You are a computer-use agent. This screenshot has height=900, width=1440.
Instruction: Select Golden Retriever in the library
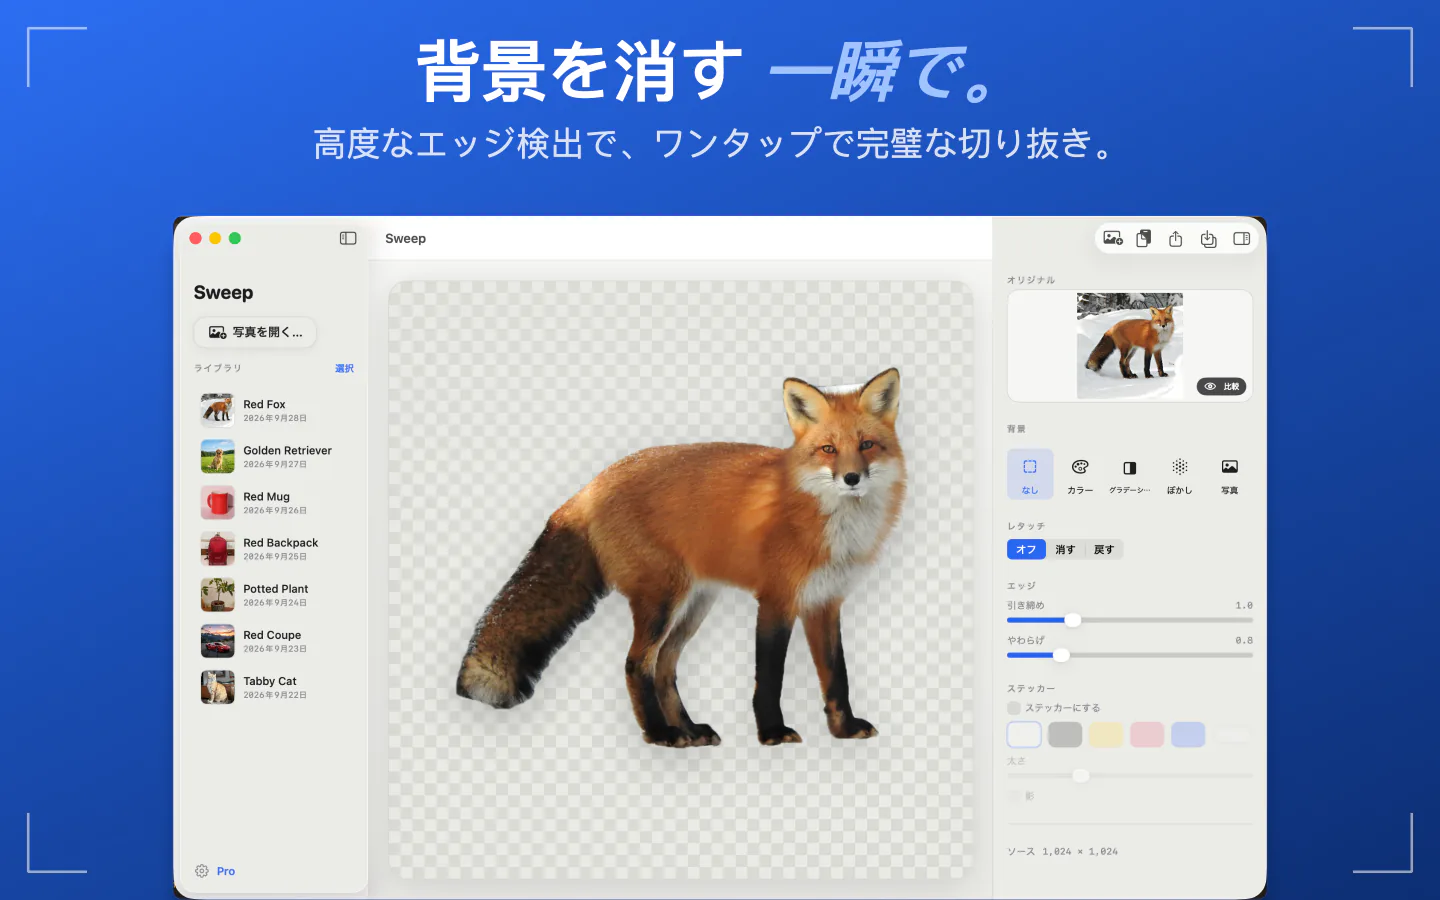pyautogui.click(x=274, y=456)
